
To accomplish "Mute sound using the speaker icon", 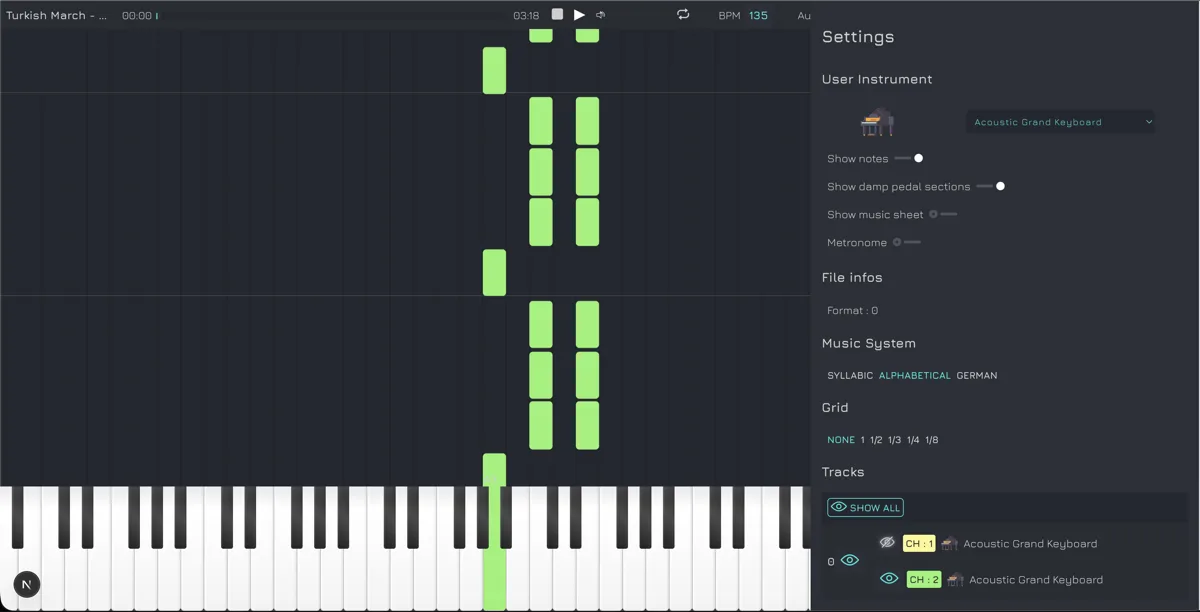I will click(601, 15).
